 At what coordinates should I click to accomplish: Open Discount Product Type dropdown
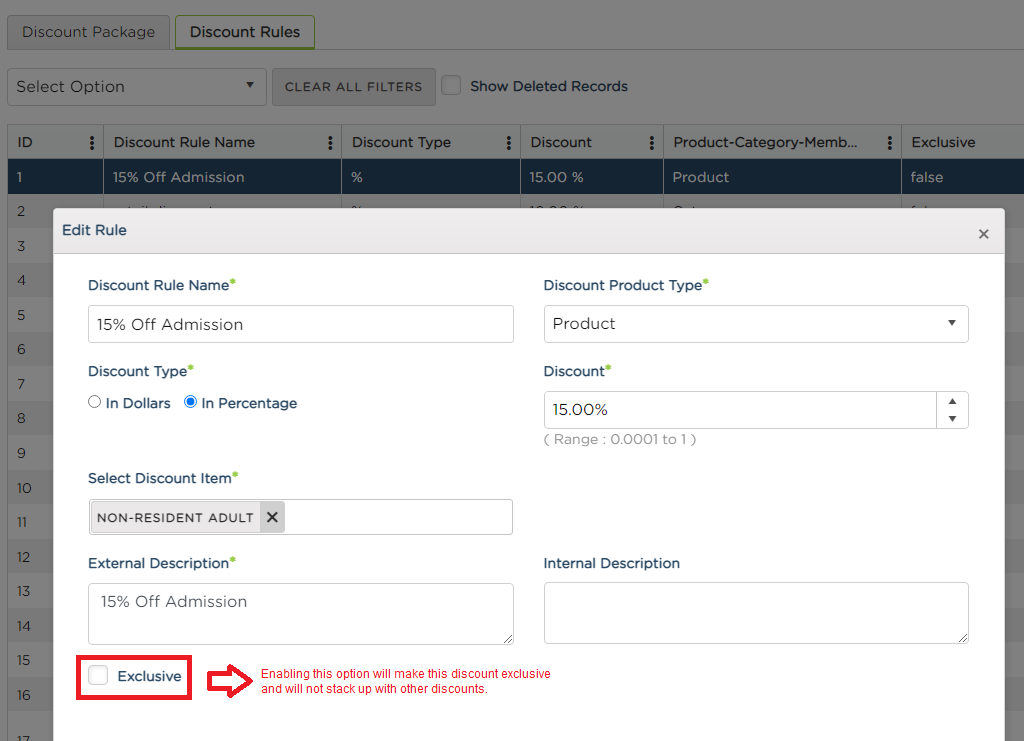coord(756,324)
